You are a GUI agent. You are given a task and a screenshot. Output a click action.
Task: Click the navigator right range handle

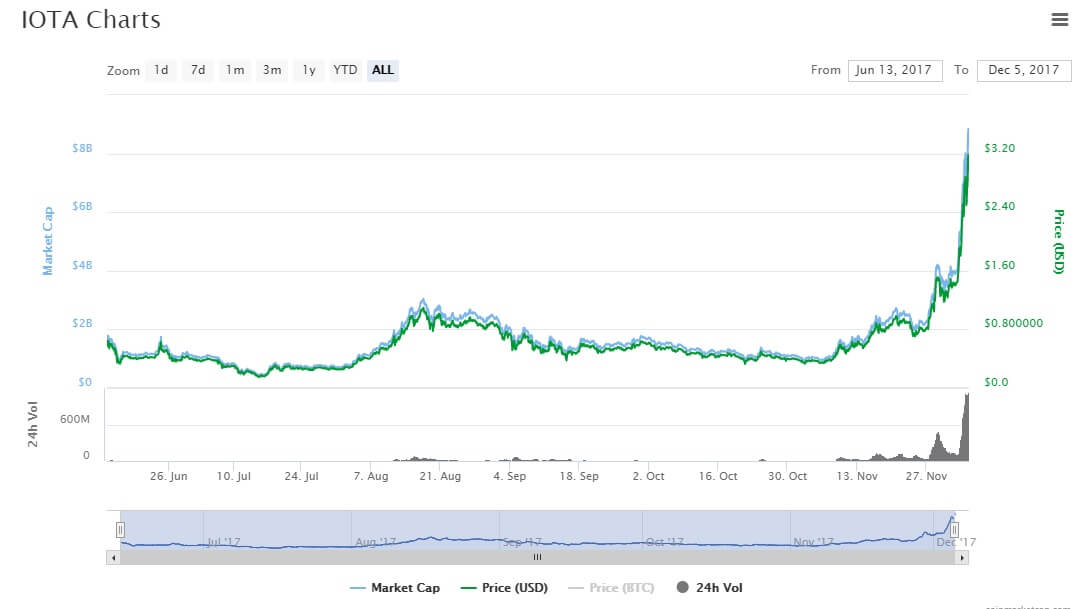[x=954, y=530]
